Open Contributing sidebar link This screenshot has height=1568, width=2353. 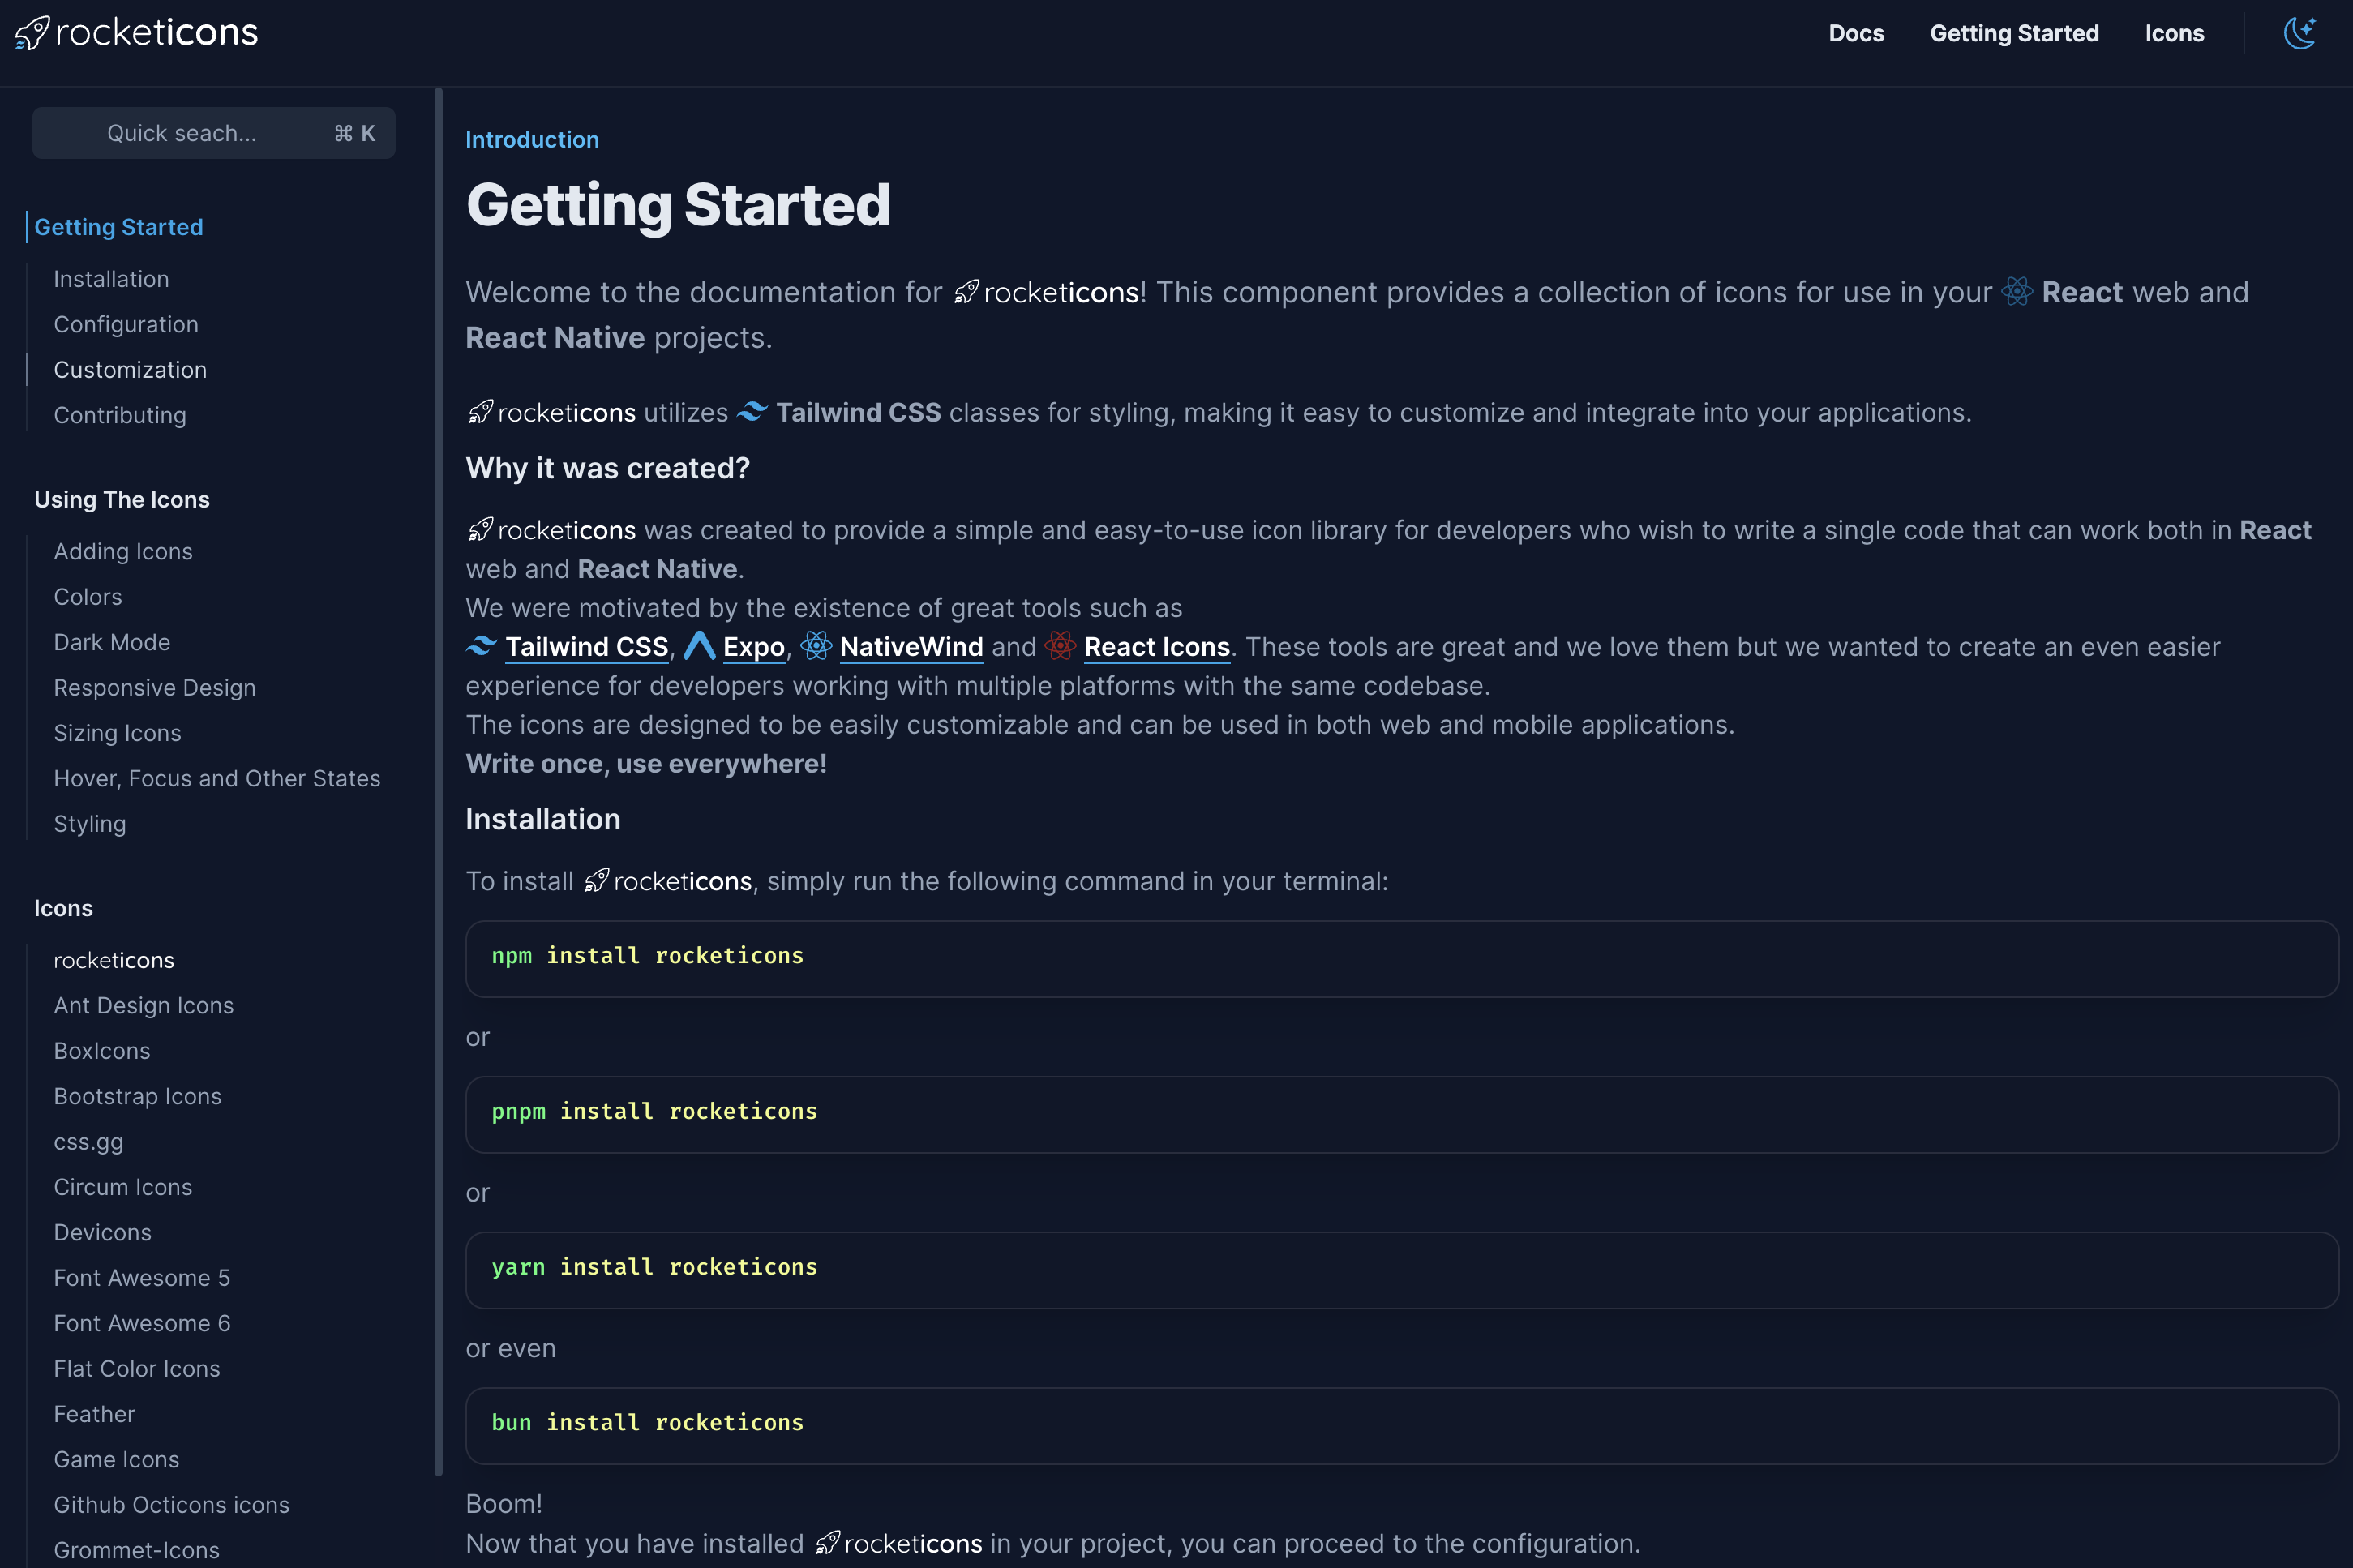click(x=120, y=415)
